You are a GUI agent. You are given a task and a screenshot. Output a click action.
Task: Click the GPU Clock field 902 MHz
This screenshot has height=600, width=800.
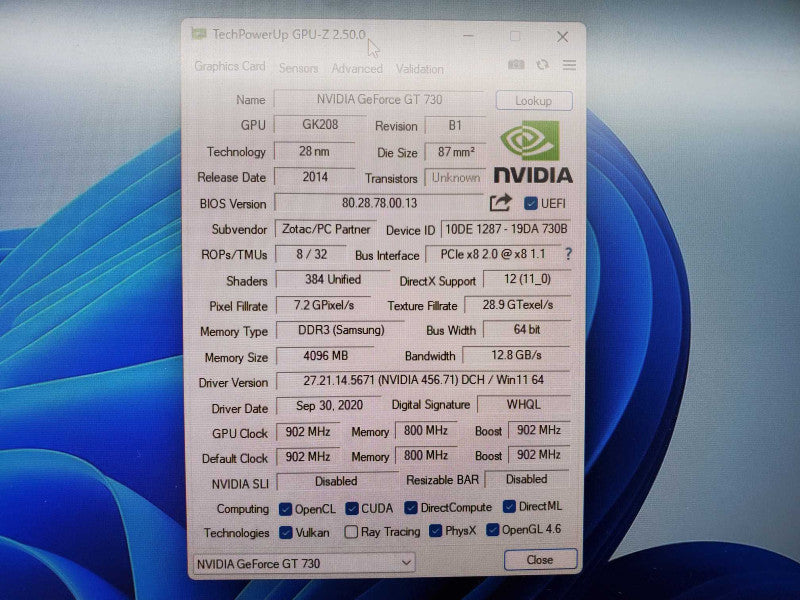[308, 432]
